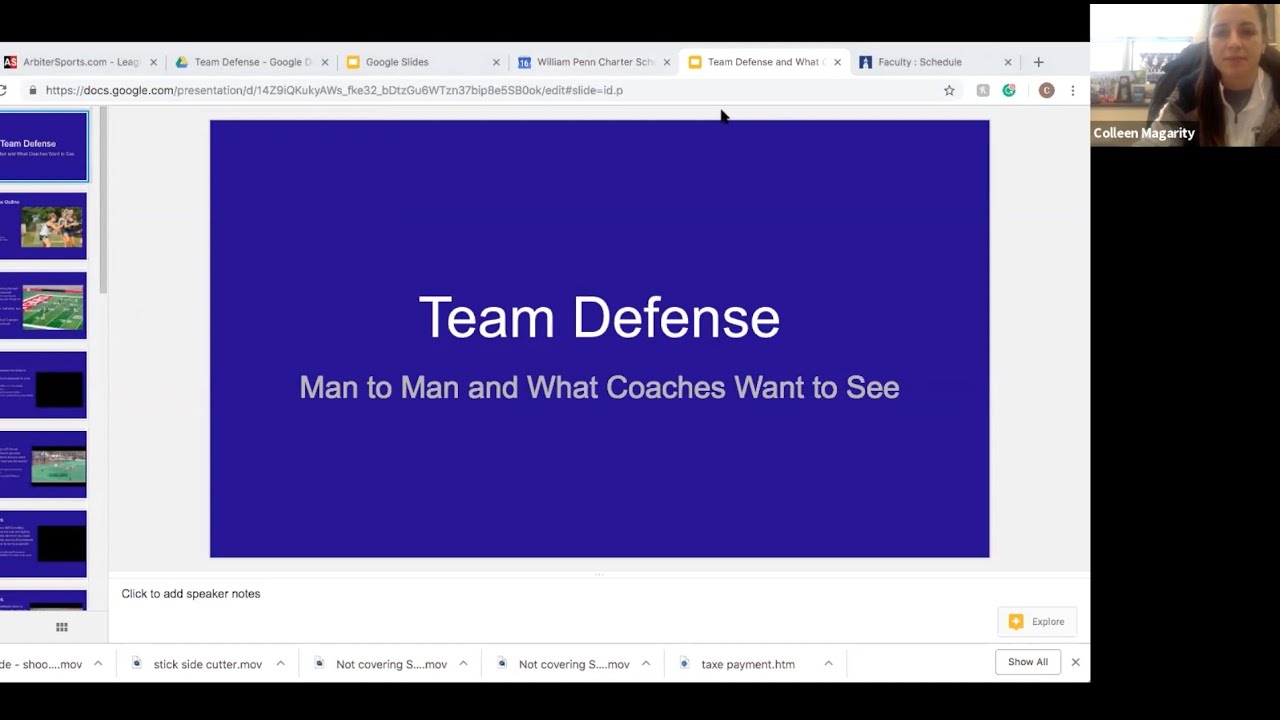Screen dimensions: 1280x720
Task: Click the green Grammarly extension icon
Action: 1009,90
